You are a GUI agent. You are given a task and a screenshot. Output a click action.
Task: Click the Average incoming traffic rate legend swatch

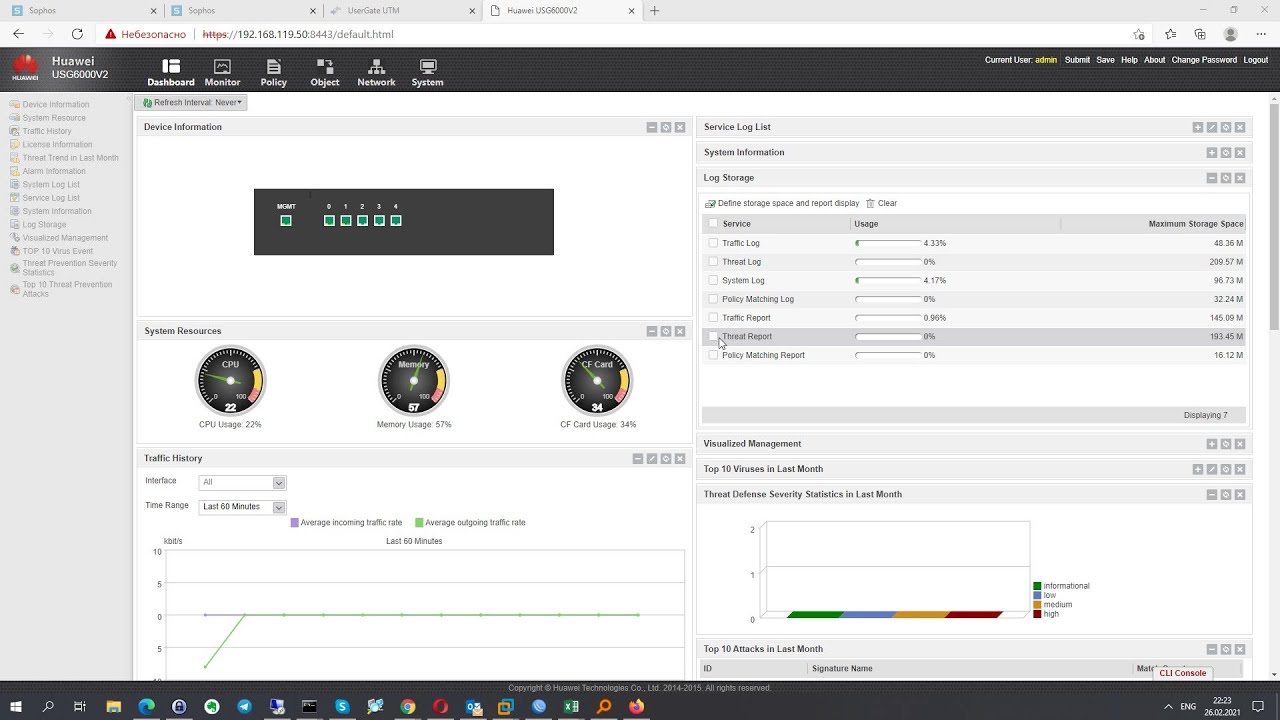[294, 523]
